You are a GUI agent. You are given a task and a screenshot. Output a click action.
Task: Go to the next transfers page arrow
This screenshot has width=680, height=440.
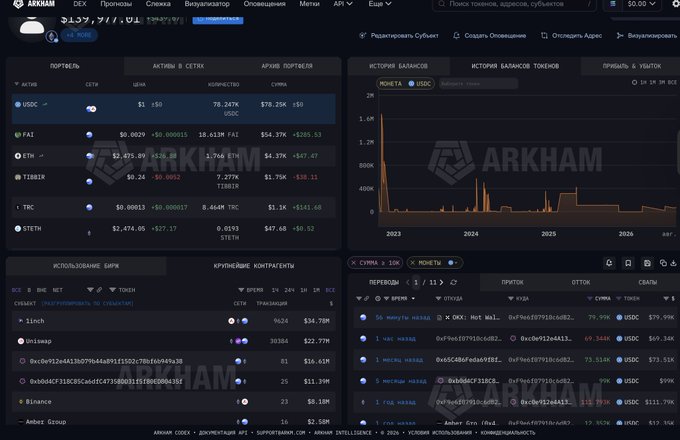pyautogui.click(x=441, y=282)
